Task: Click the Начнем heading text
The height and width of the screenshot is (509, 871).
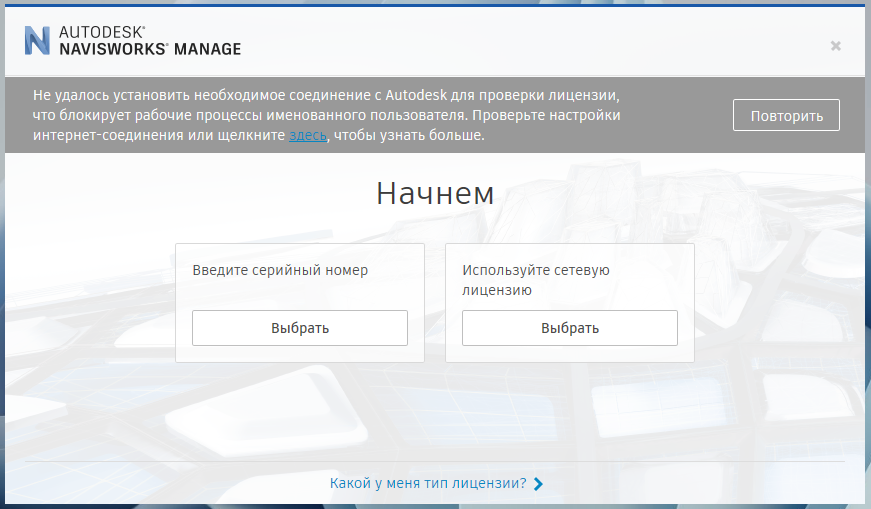Action: [435, 193]
